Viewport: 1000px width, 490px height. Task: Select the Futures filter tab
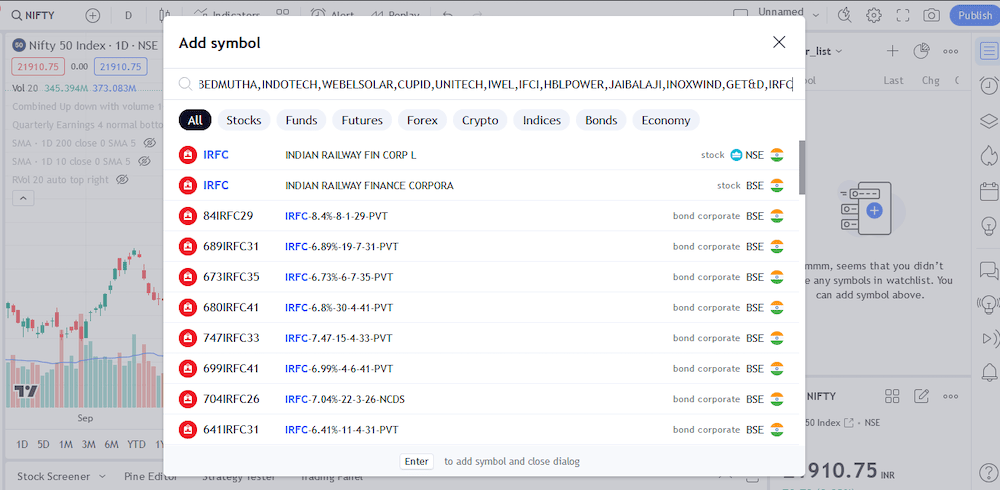pos(362,120)
